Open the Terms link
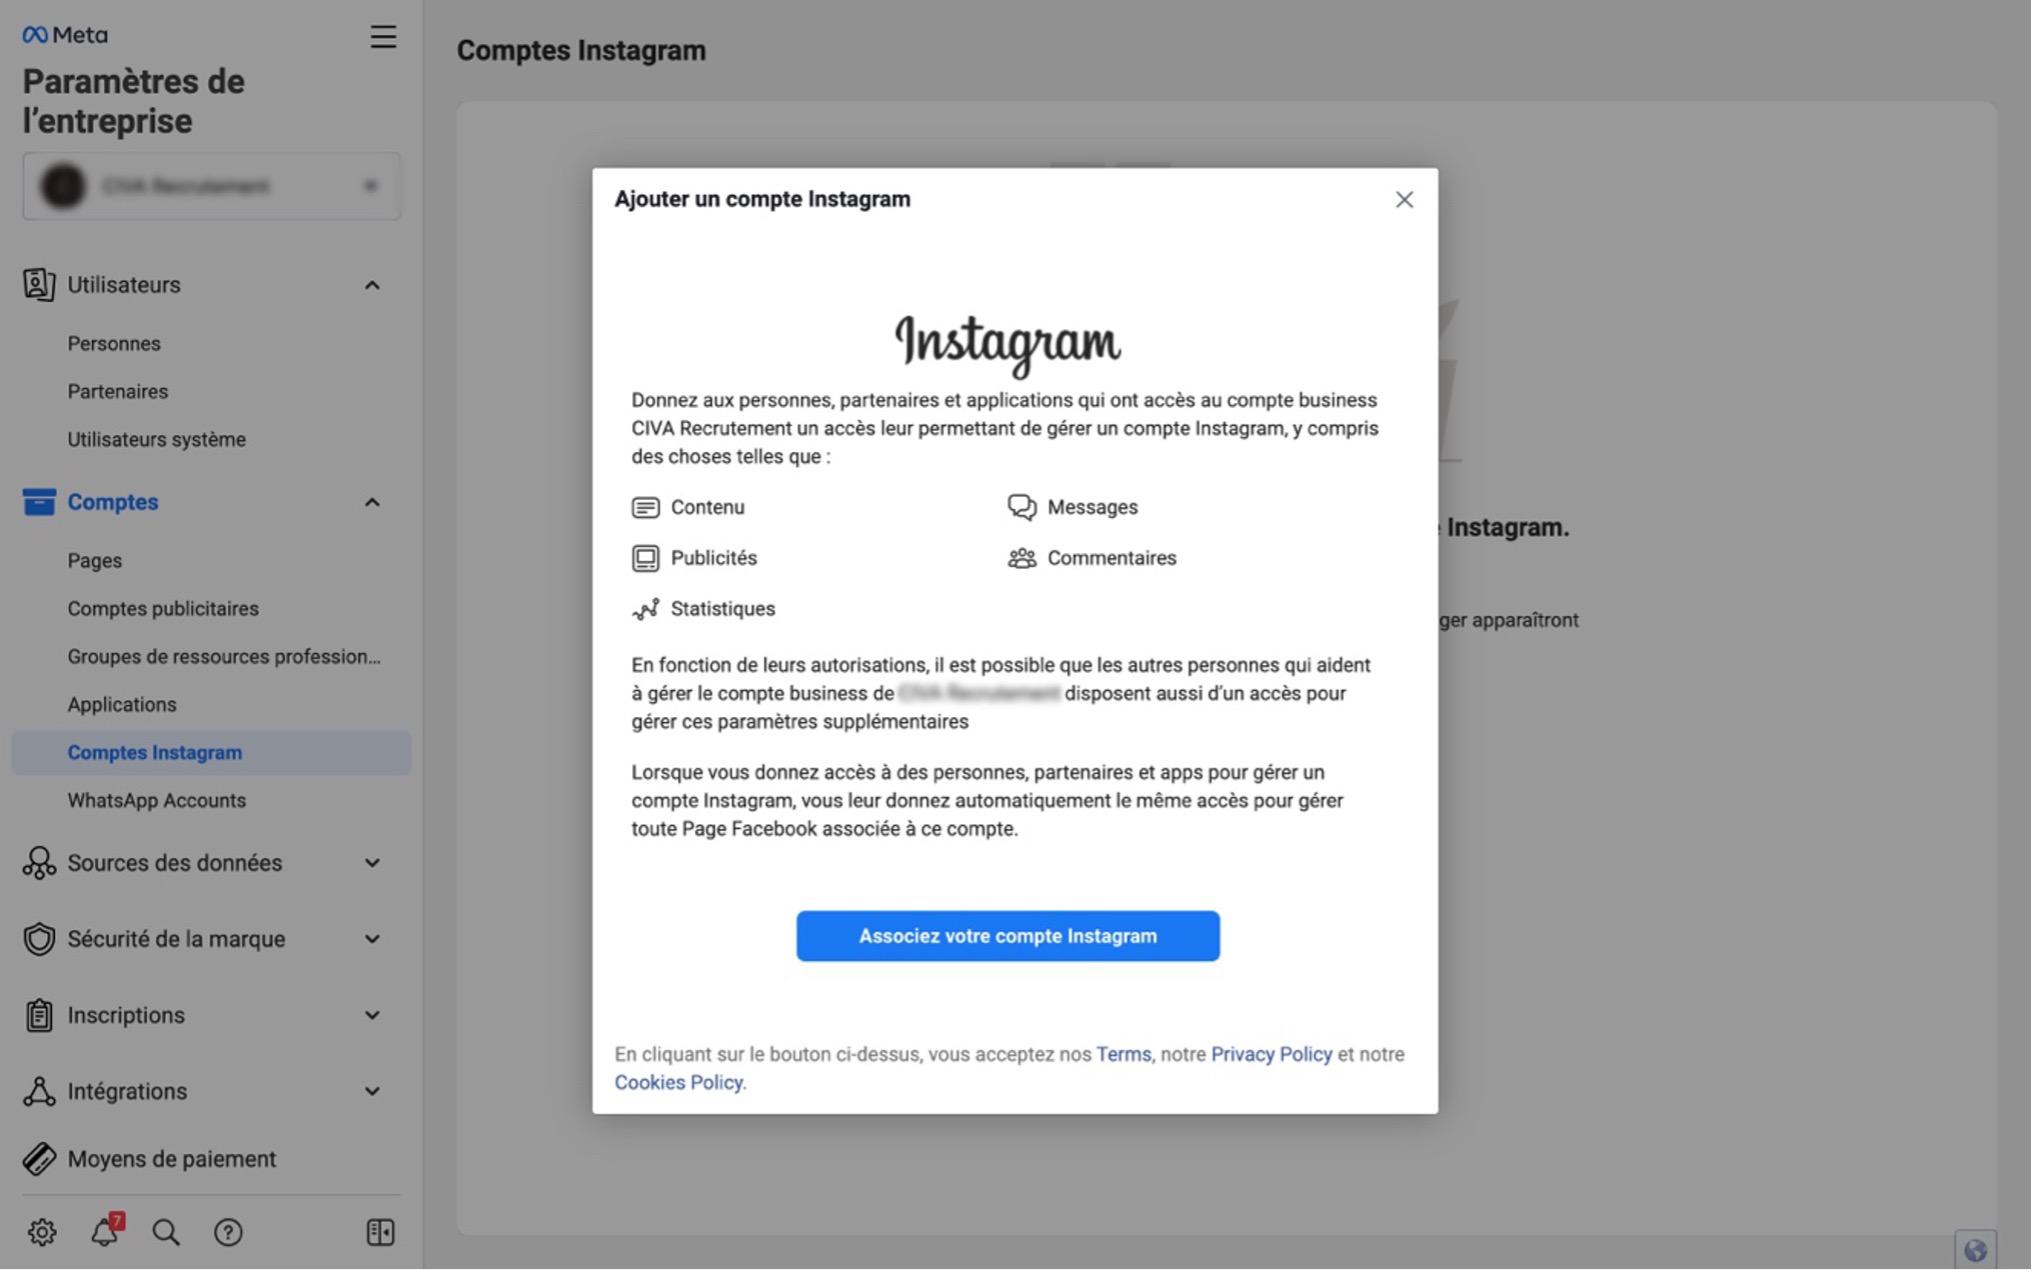 pos(1125,1055)
